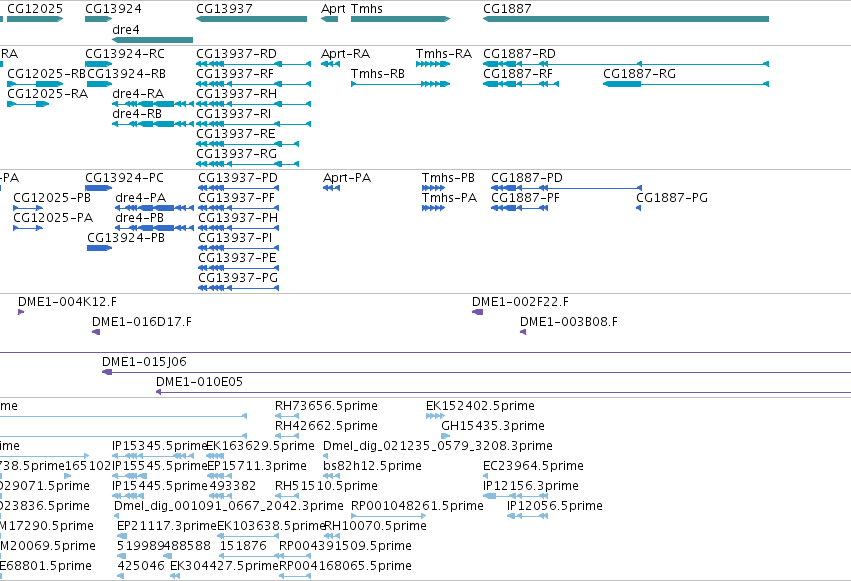Click the IP12056.5prime EST label
Image resolution: width=851 pixels, height=581 pixels.
[x=555, y=506]
